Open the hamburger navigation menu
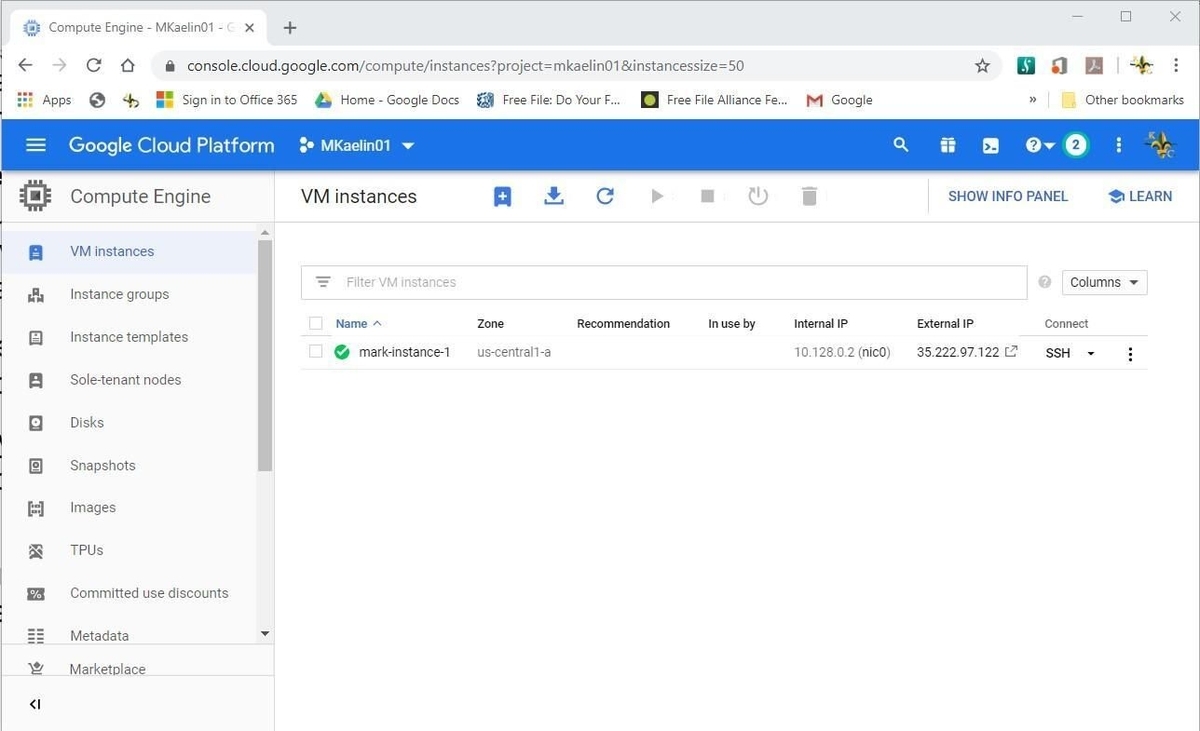Image resolution: width=1200 pixels, height=731 pixels. pyautogui.click(x=36, y=146)
